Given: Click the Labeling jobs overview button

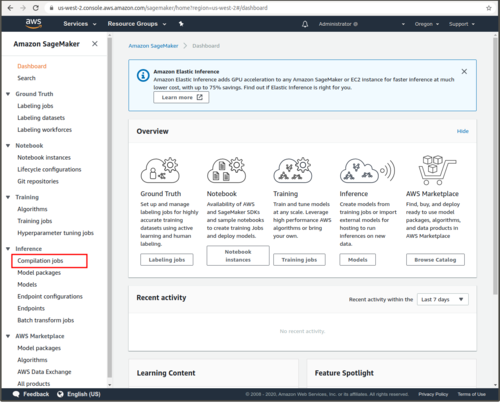Looking at the screenshot, I should pyautogui.click(x=167, y=260).
